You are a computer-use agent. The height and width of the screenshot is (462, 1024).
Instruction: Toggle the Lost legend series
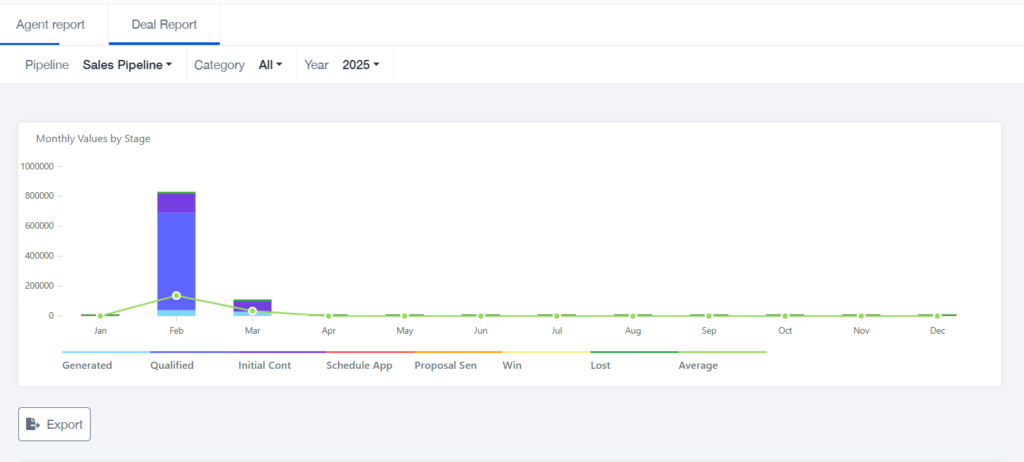pyautogui.click(x=600, y=365)
